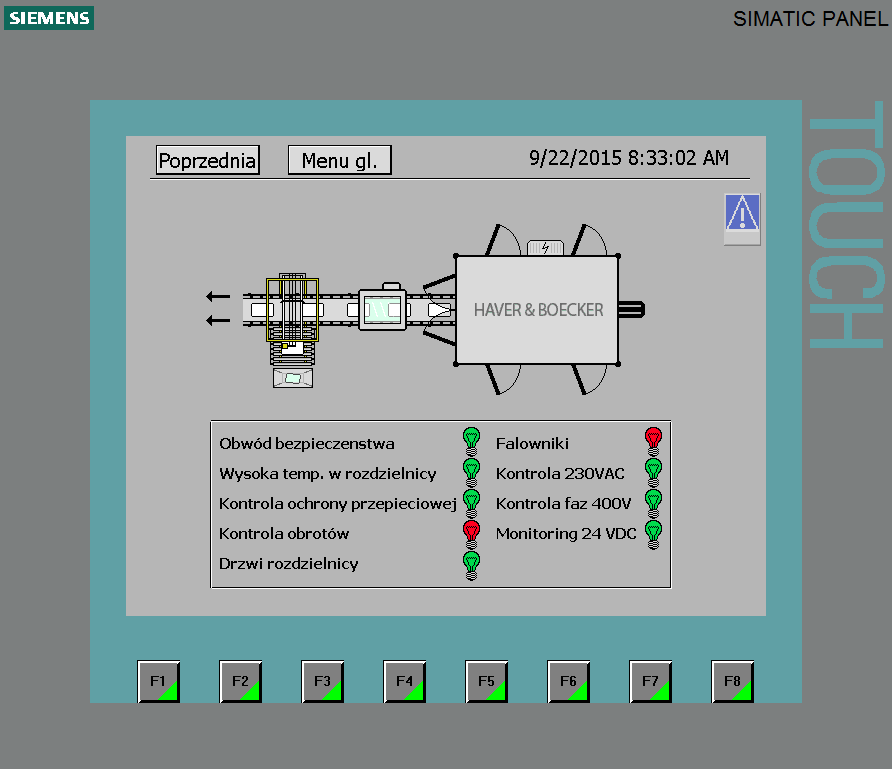Screen dimensions: 892x769
Task: Click the checkweigher unit on conveyor
Action: [382, 308]
